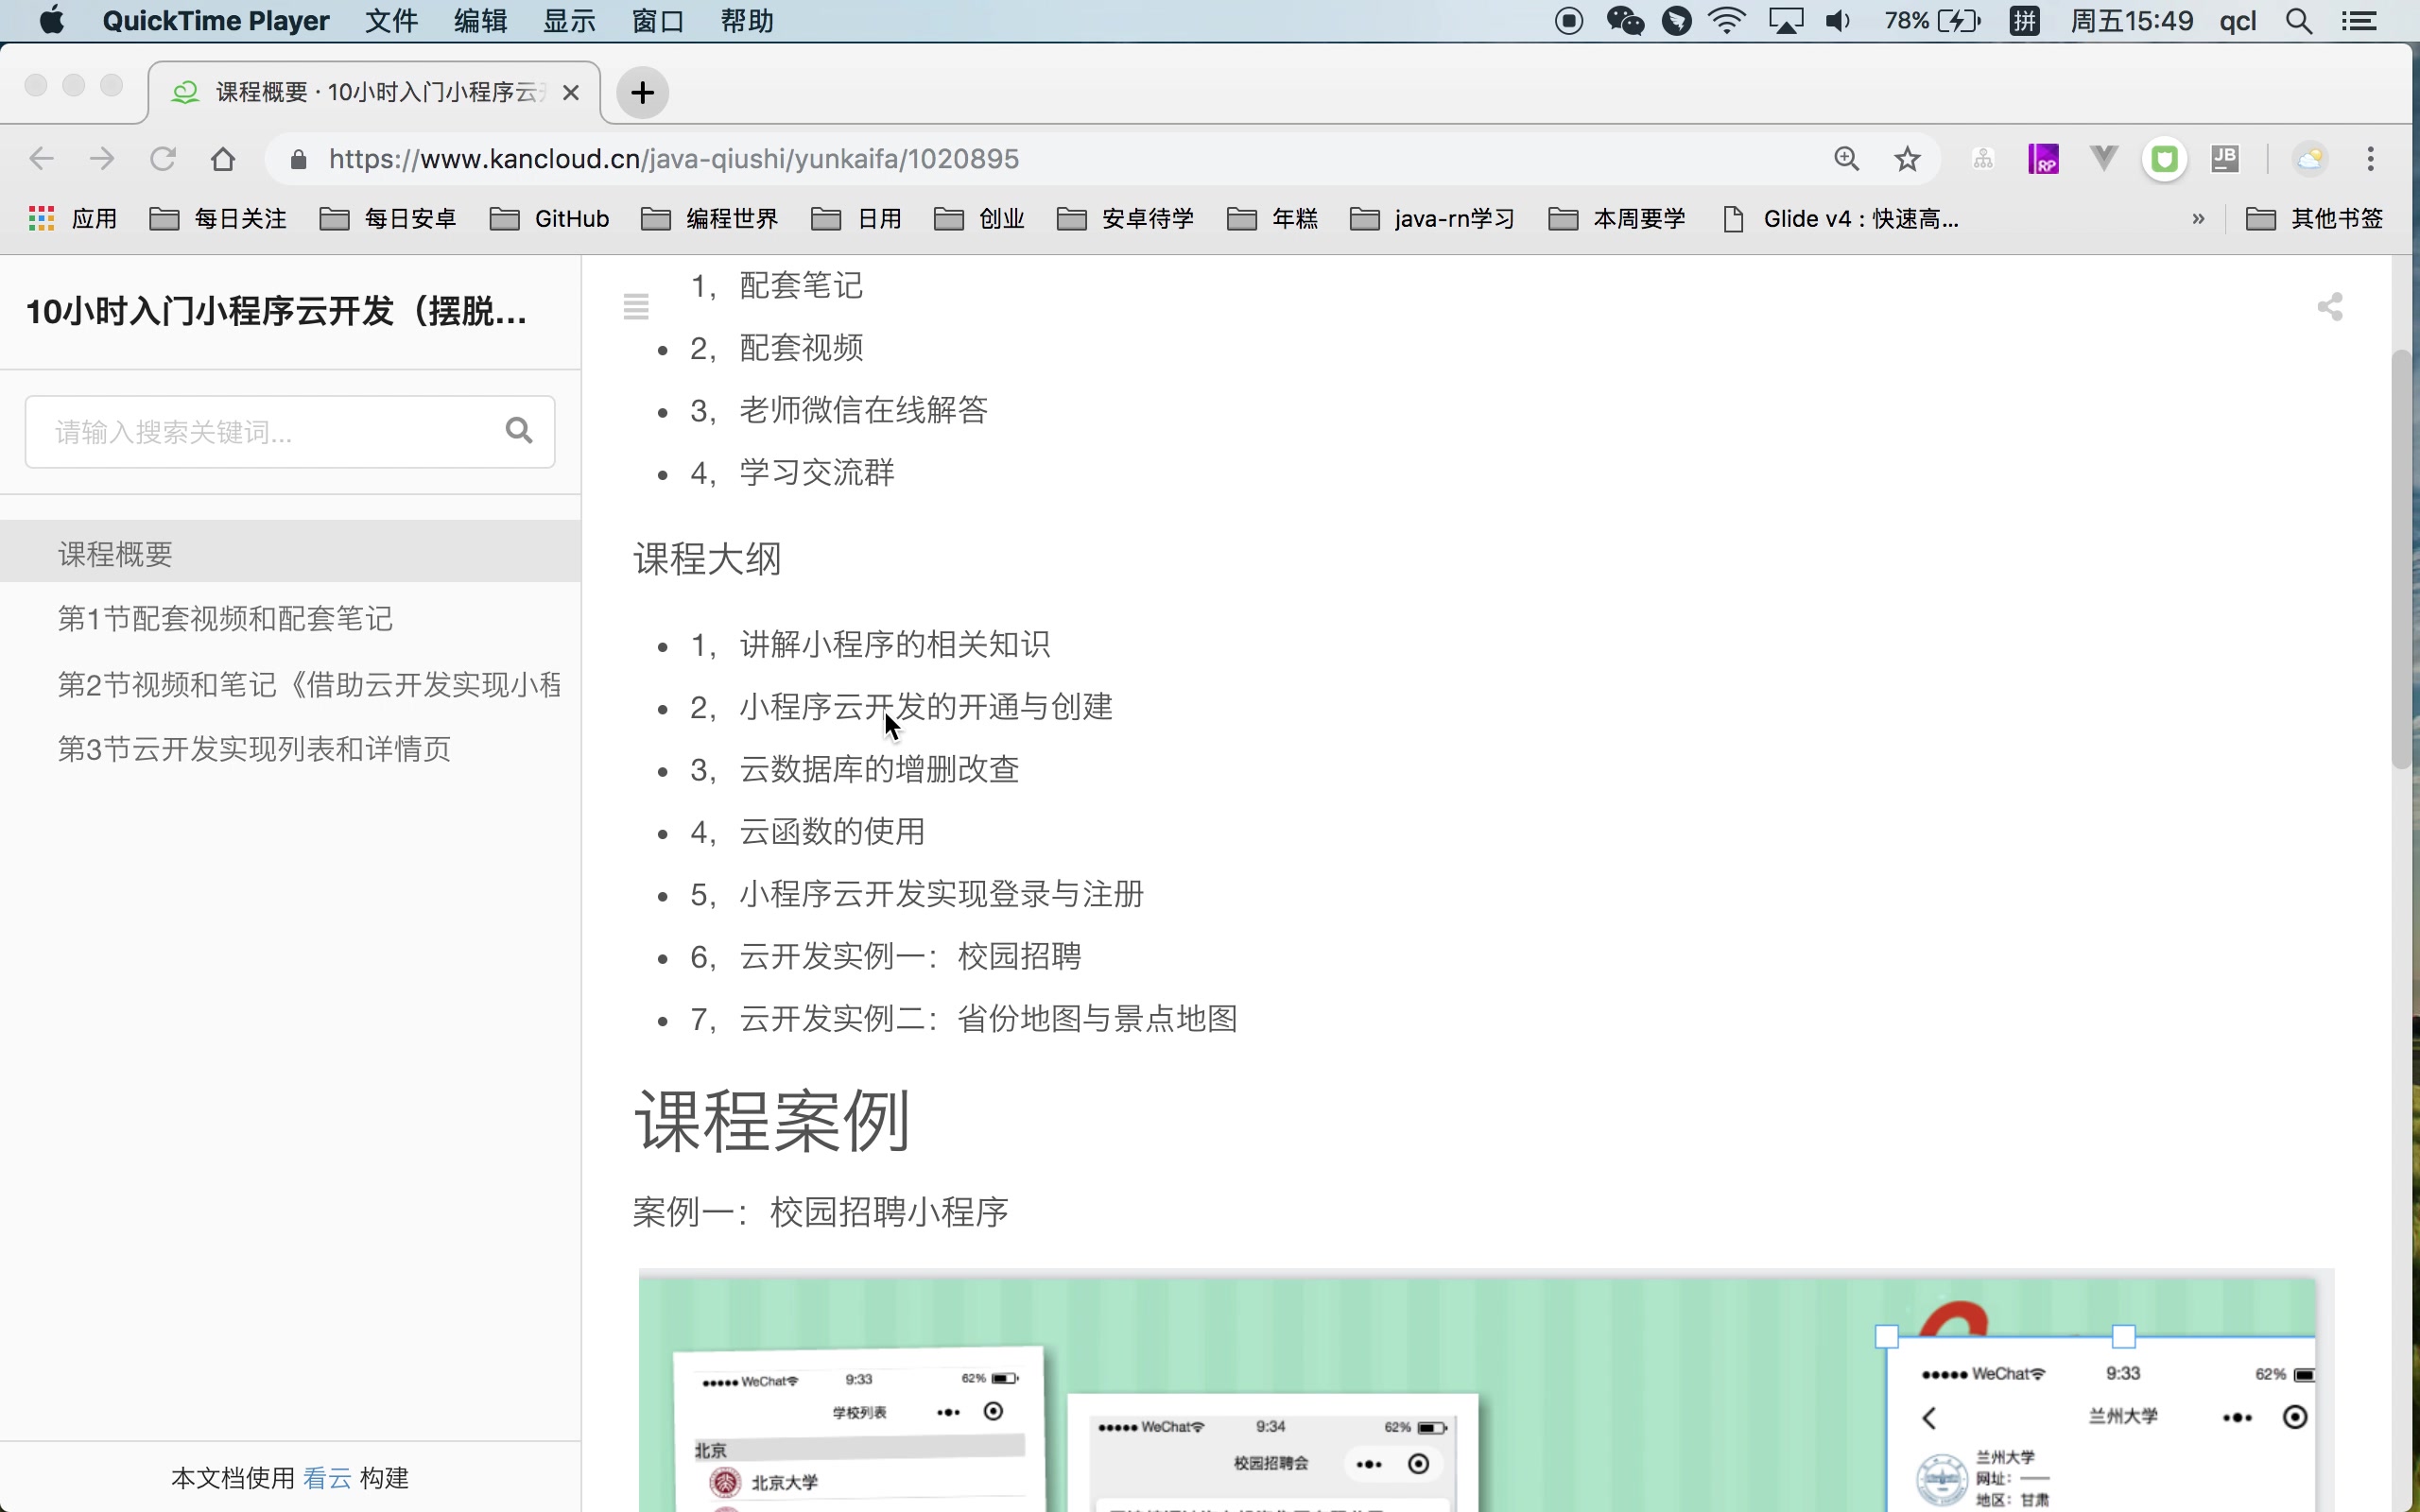Open the 窗口 menu in menu bar
Image resolution: width=2420 pixels, height=1512 pixels.
point(656,20)
